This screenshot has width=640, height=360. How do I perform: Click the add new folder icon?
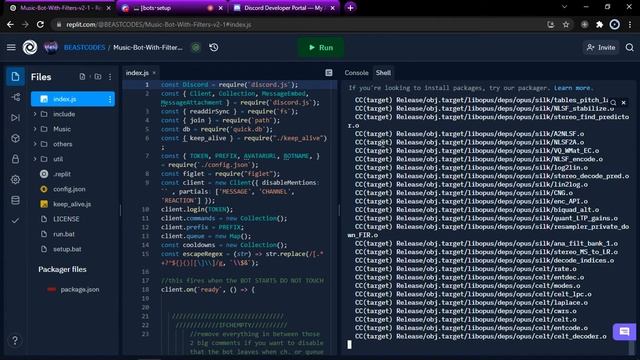tap(98, 77)
